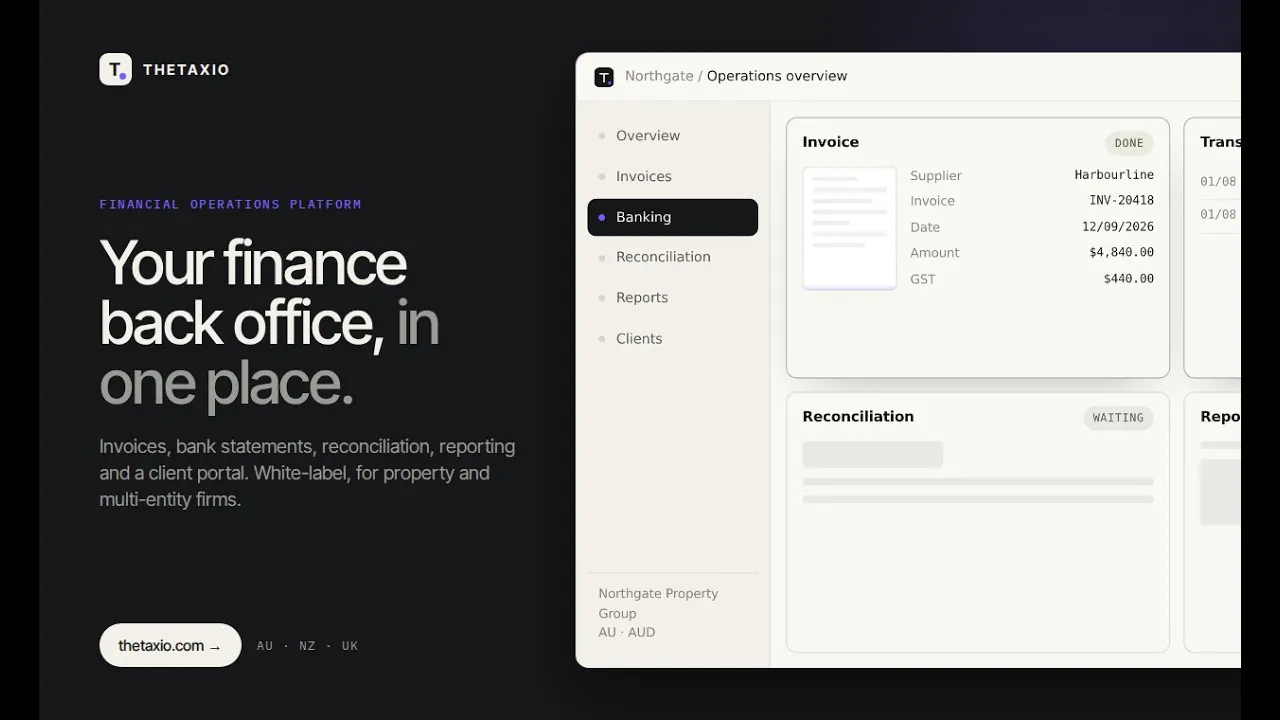Click the small T logo in app breadcrumb
1280x720 pixels.
604,77
